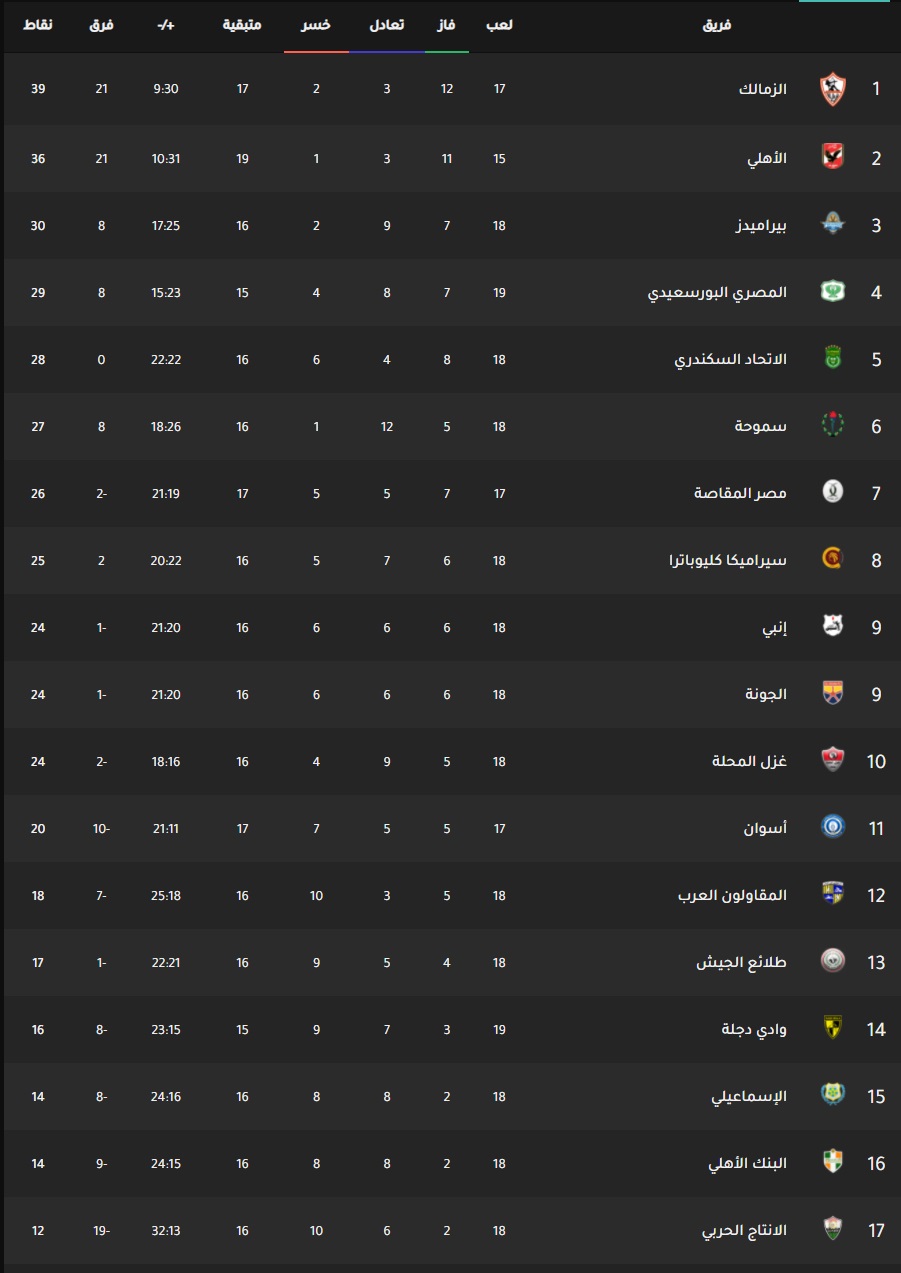Click the الأهلي red club logo

(832, 157)
